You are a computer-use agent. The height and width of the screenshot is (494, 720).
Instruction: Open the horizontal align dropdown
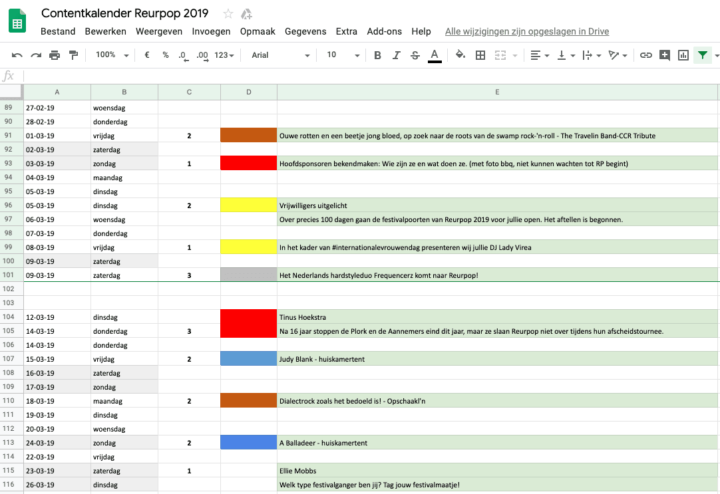coord(540,55)
